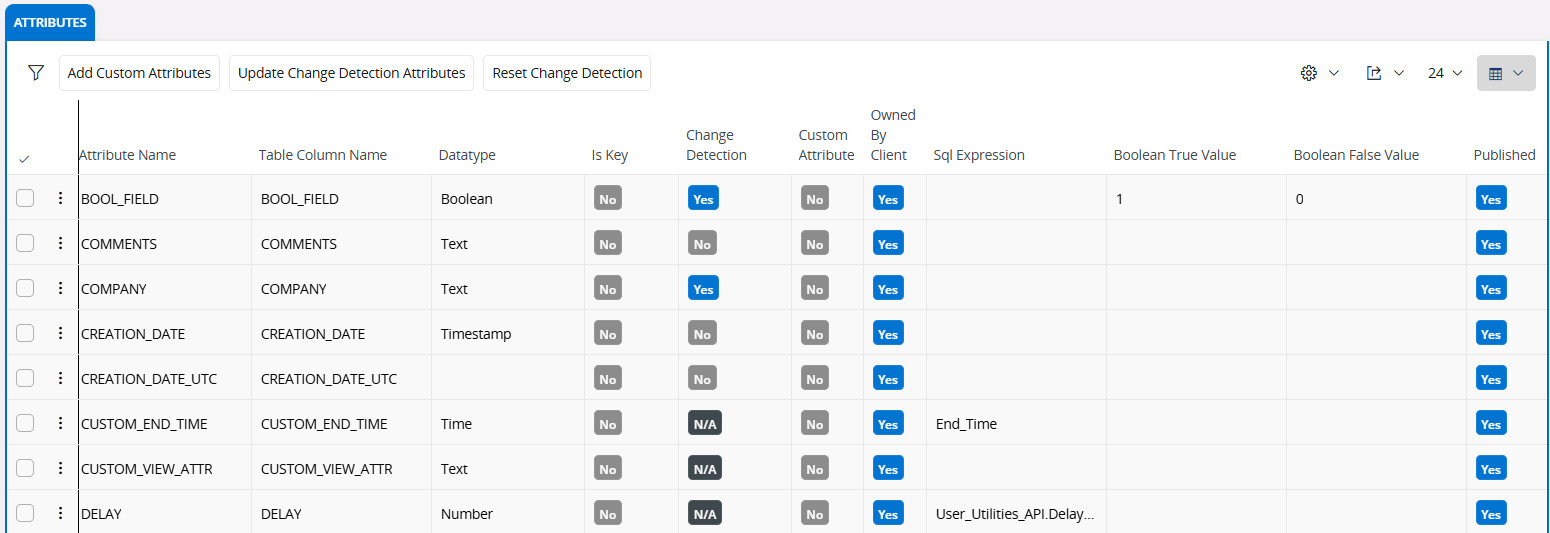This screenshot has height=533, width=1550.
Task: Switch to the ATTRIBUTES tab
Action: [x=50, y=22]
